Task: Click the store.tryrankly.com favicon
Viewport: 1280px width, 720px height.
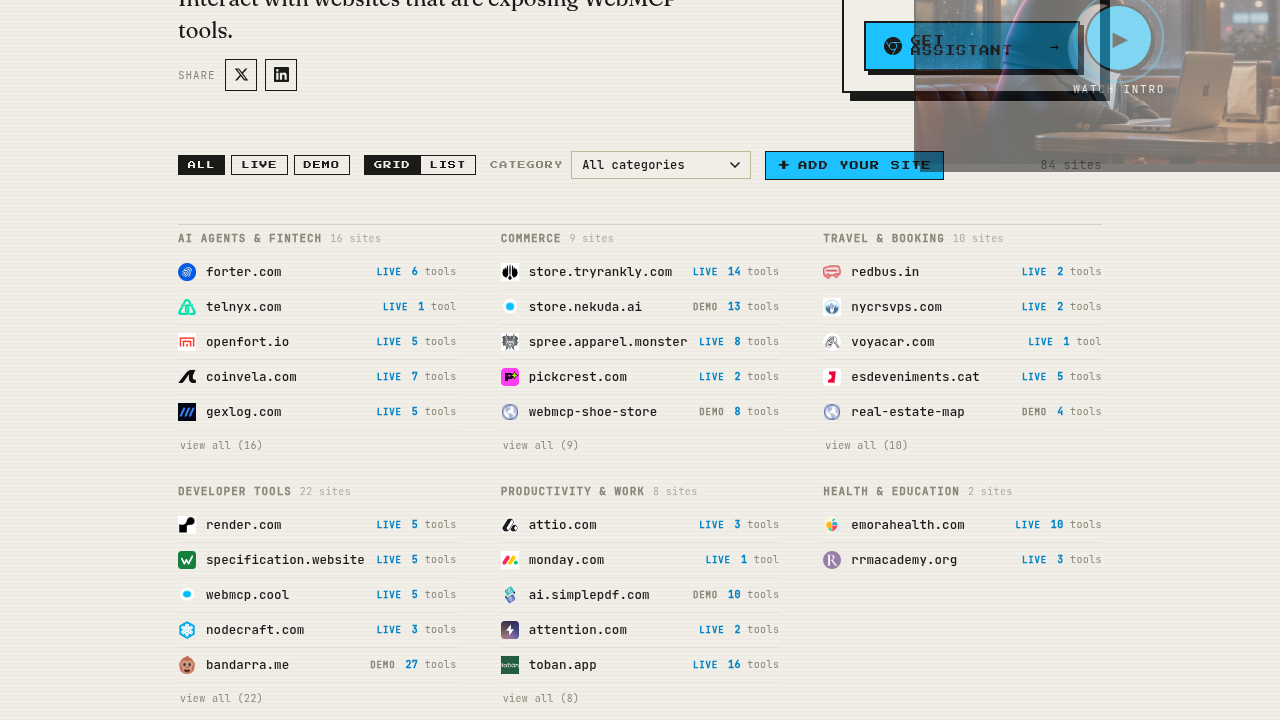Action: (x=510, y=272)
